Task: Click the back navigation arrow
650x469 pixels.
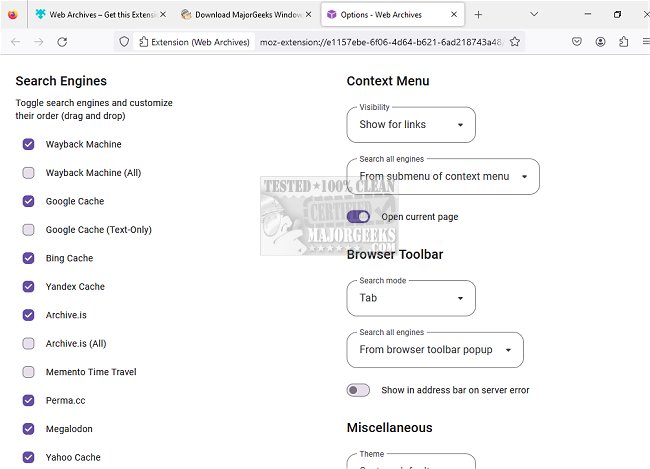Action: tap(15, 42)
